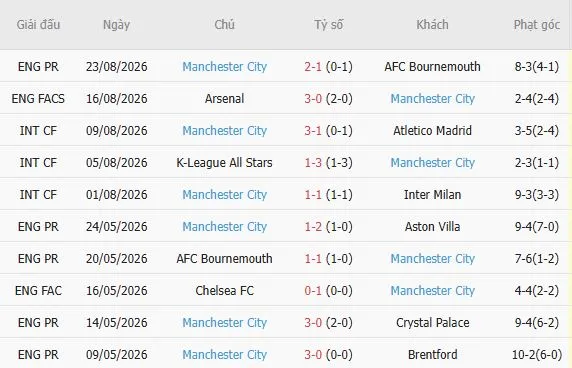572x368 pixels.
Task: Click Crystal Palace away team name
Action: coord(432,323)
